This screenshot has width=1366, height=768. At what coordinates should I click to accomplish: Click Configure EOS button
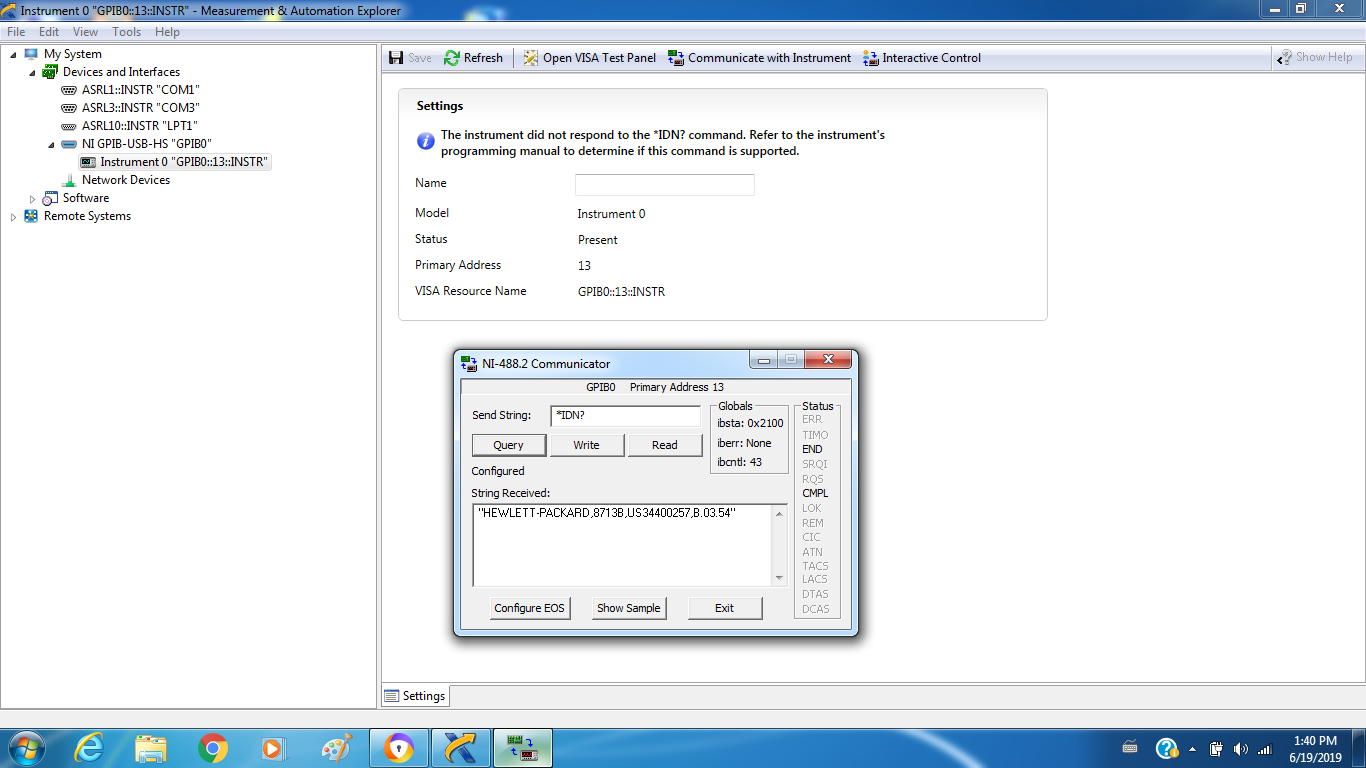click(530, 608)
